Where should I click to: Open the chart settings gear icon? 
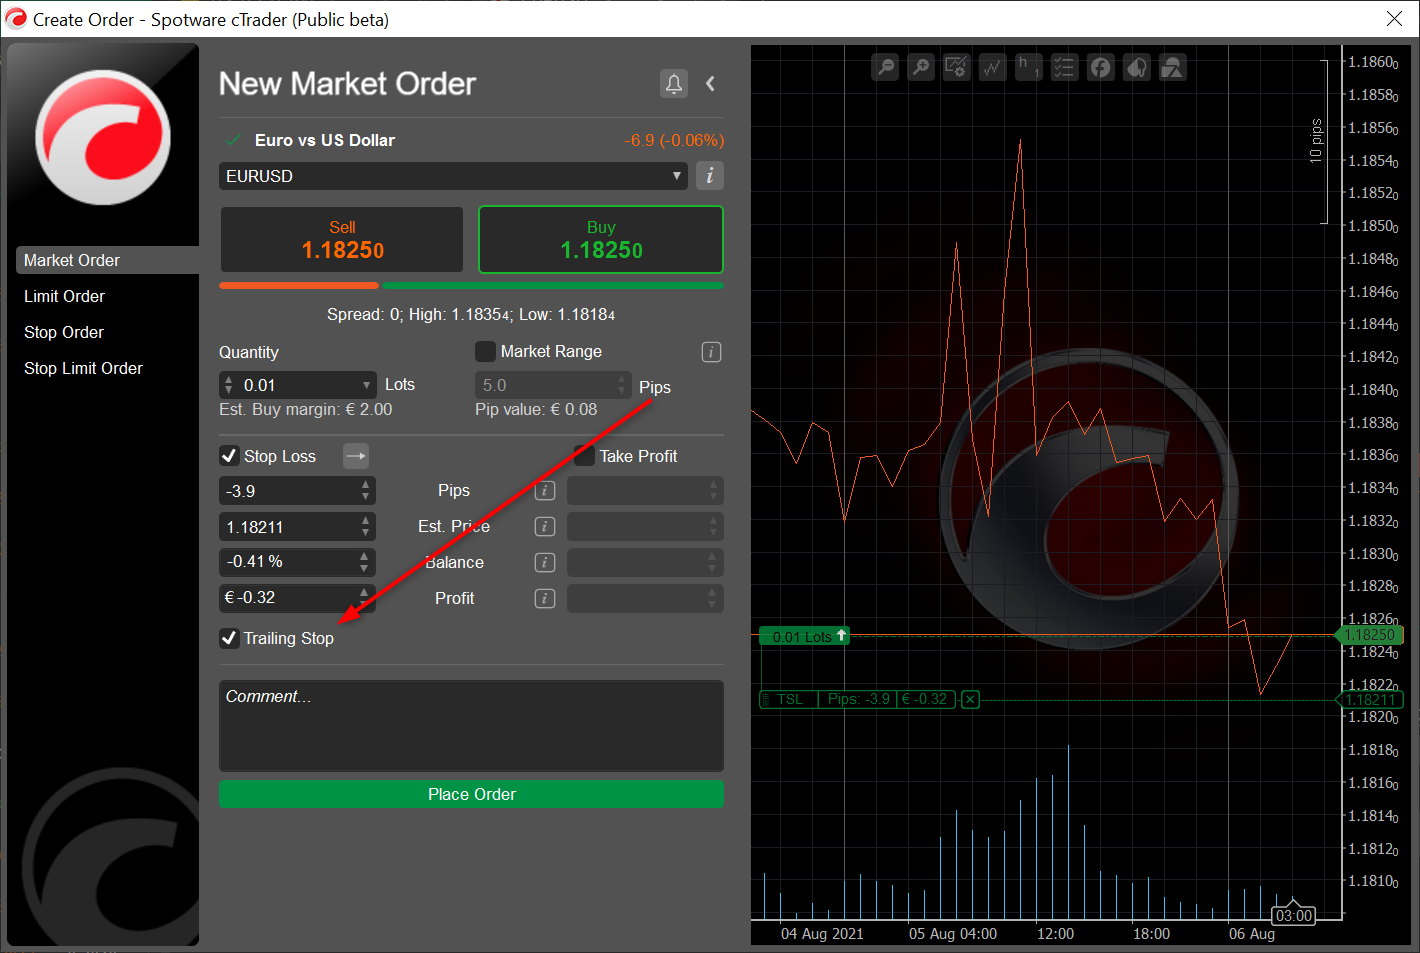coord(957,67)
